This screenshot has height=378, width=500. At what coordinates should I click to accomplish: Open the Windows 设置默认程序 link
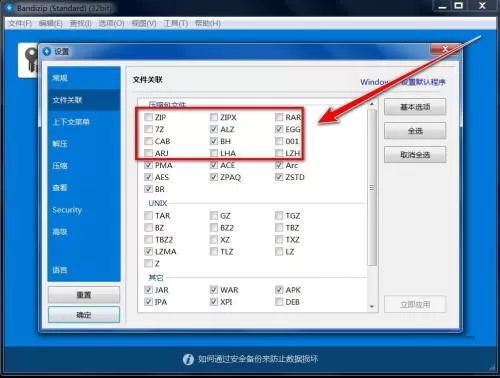point(403,82)
